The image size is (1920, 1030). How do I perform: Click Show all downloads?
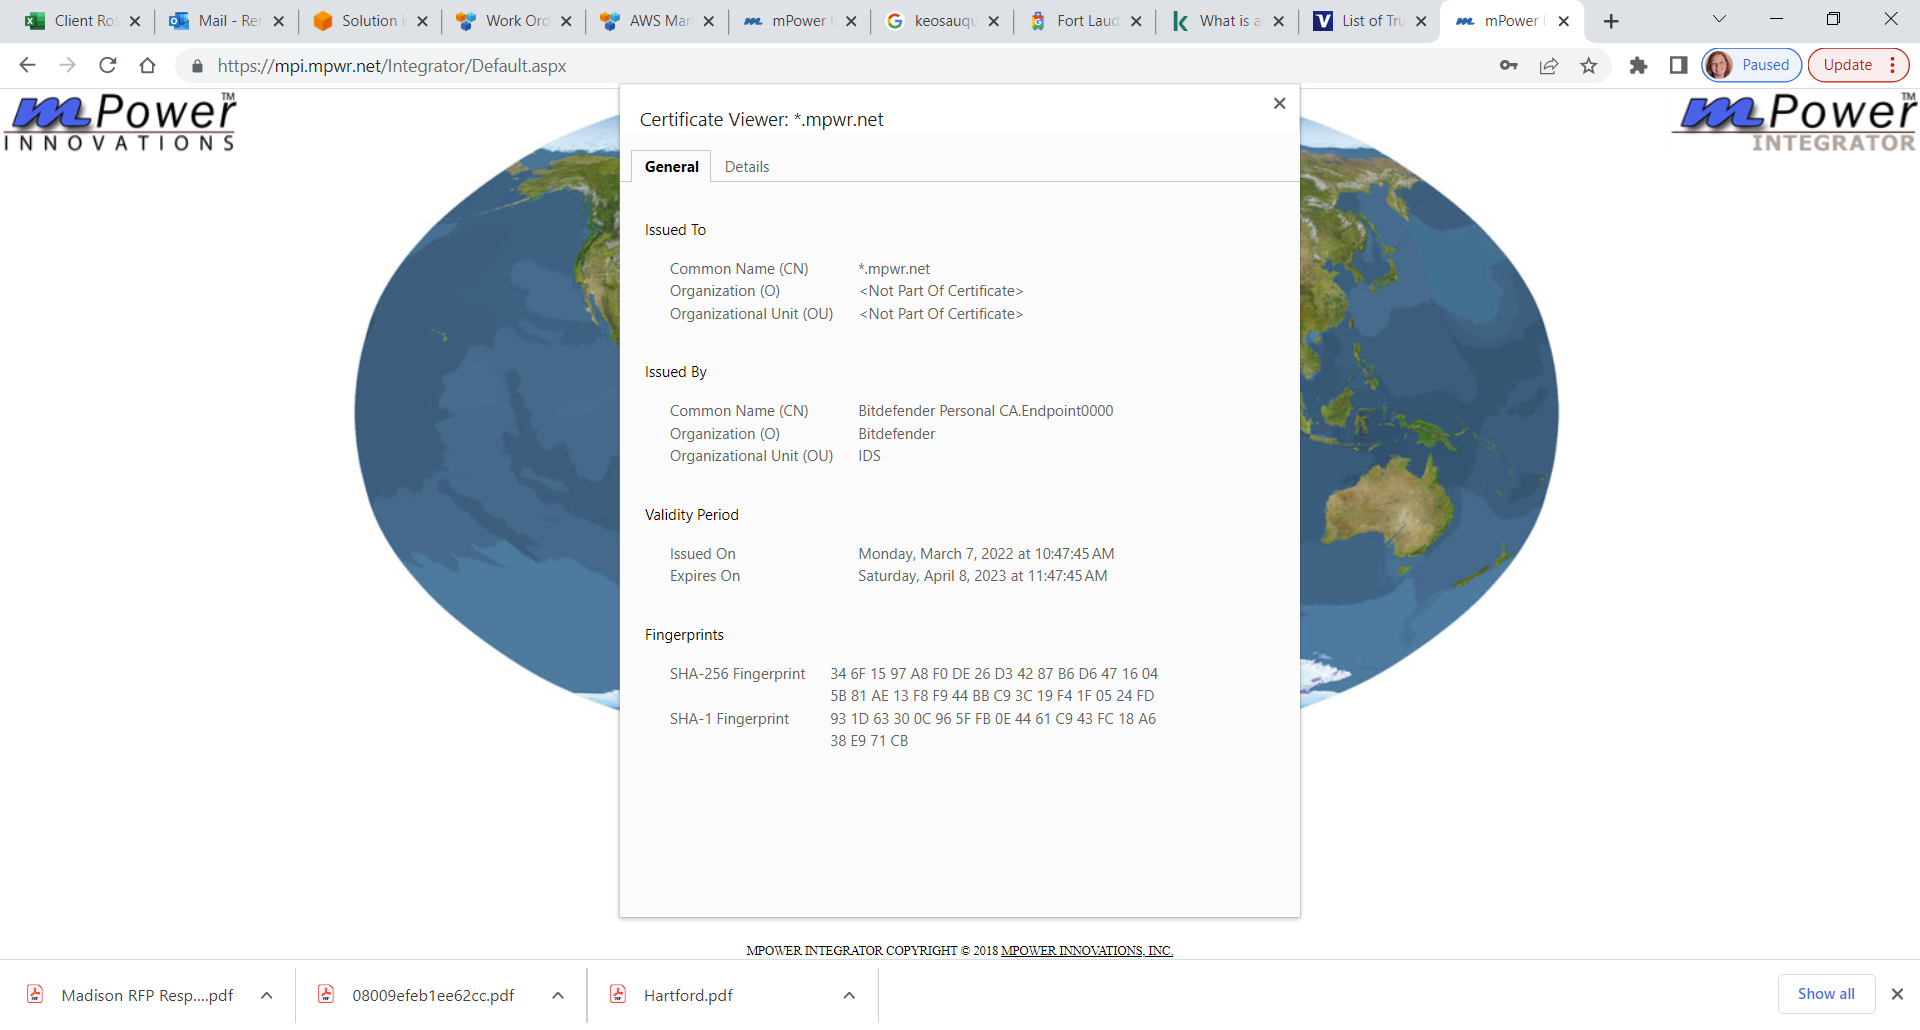pyautogui.click(x=1826, y=994)
